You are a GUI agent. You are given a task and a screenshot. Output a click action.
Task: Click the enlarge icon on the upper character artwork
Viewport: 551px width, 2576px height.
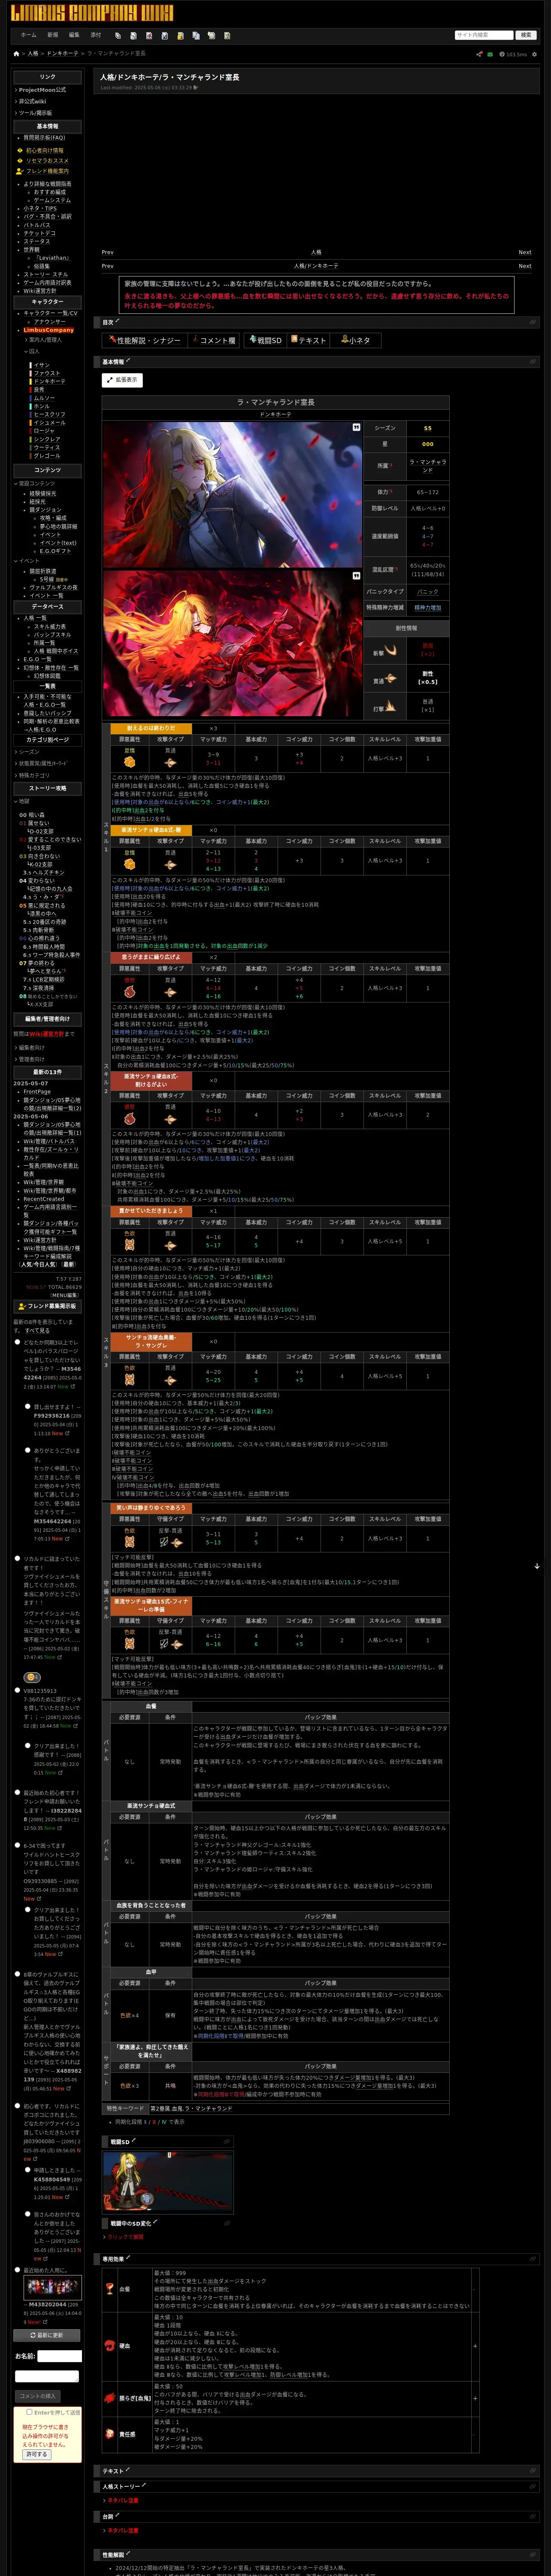356,427
